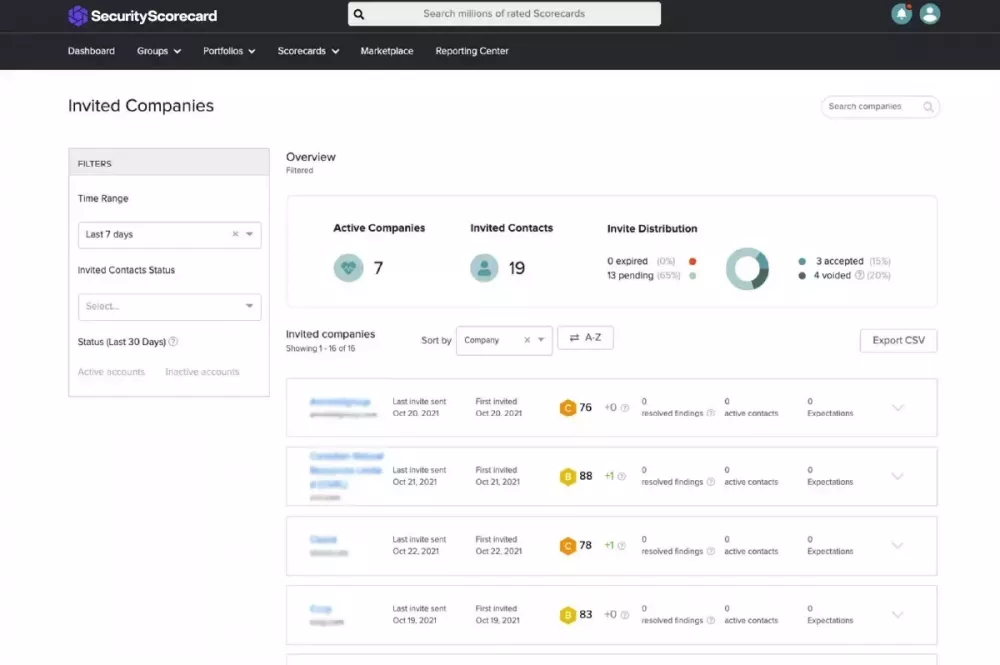The width and height of the screenshot is (1000, 665).
Task: Click resolved findings help icon in Oct 19 row
Action: 710,620
